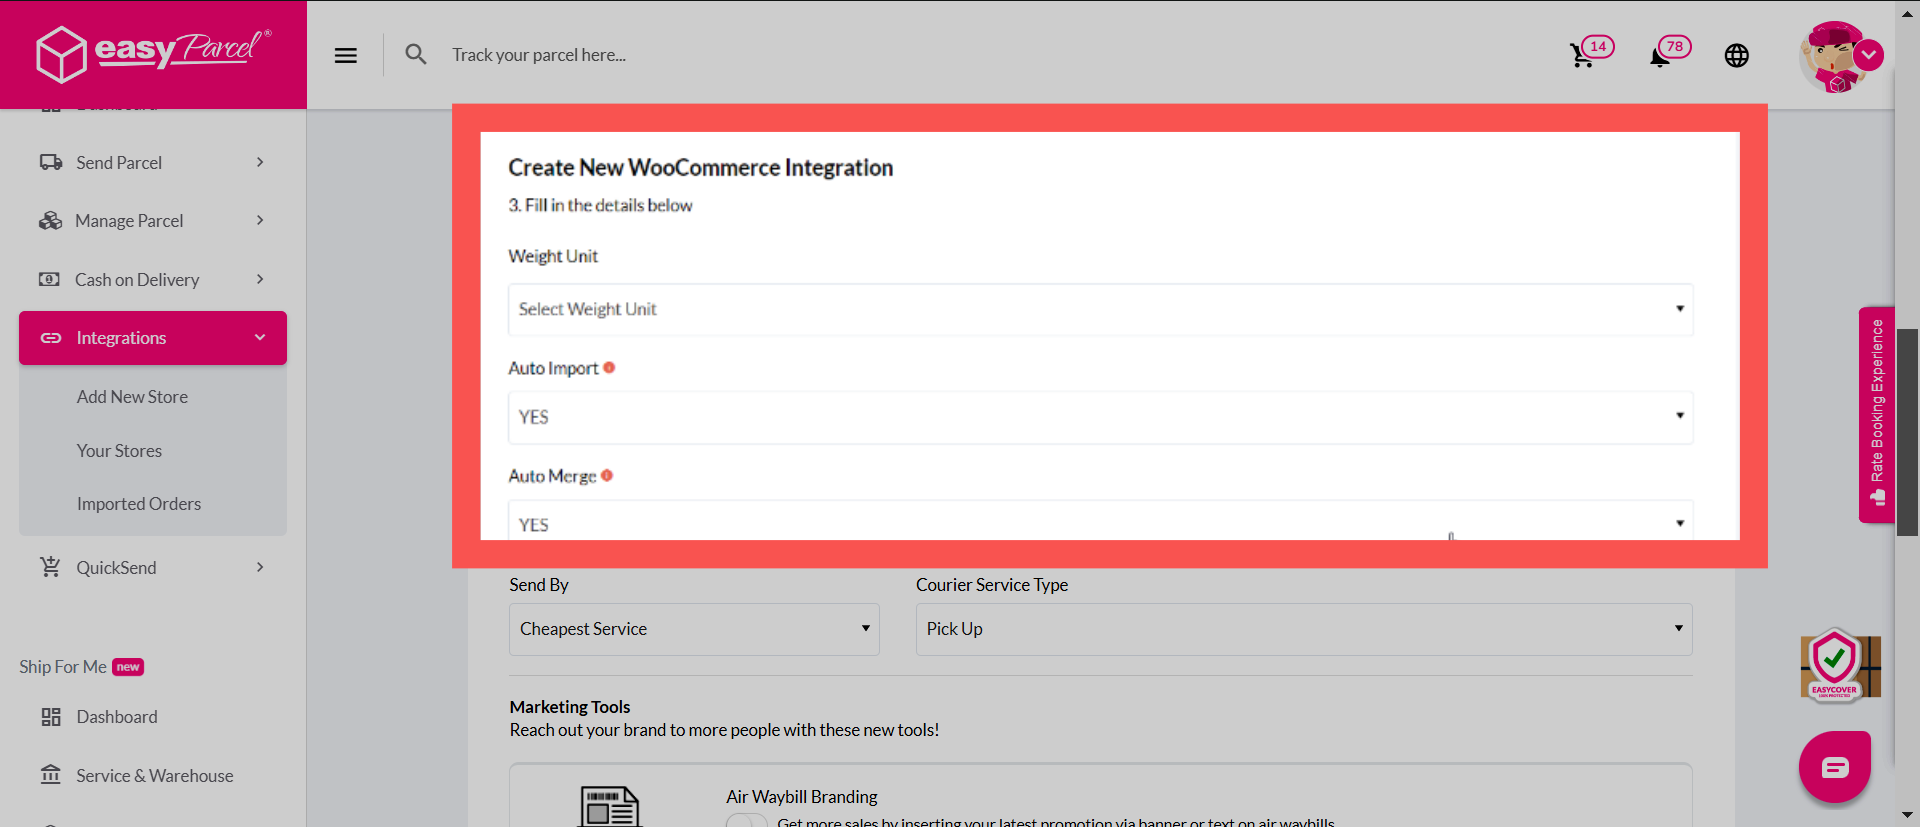This screenshot has height=827, width=1920.
Task: Open the Select Weight Unit dropdown
Action: 1101,309
